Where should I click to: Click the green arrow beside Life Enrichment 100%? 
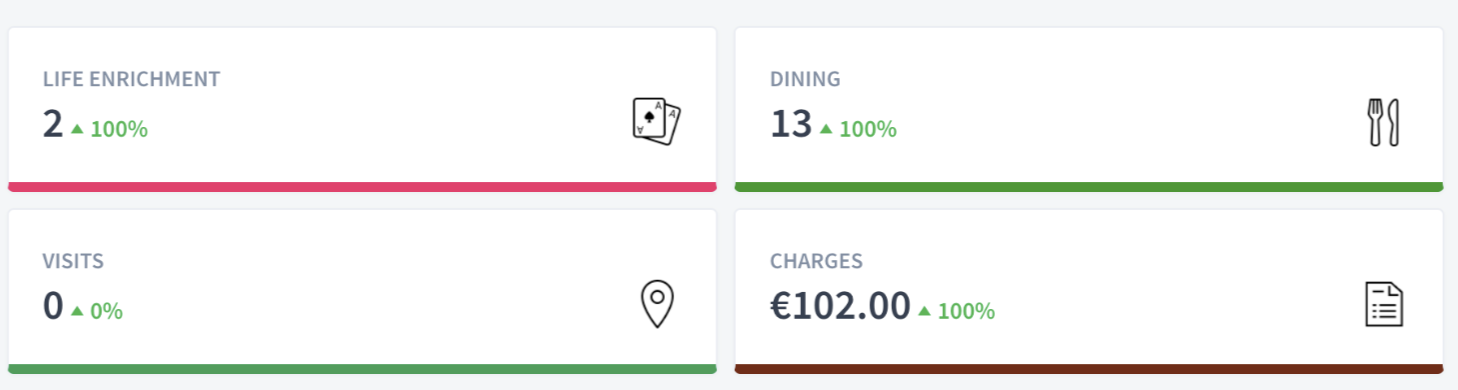(x=77, y=128)
